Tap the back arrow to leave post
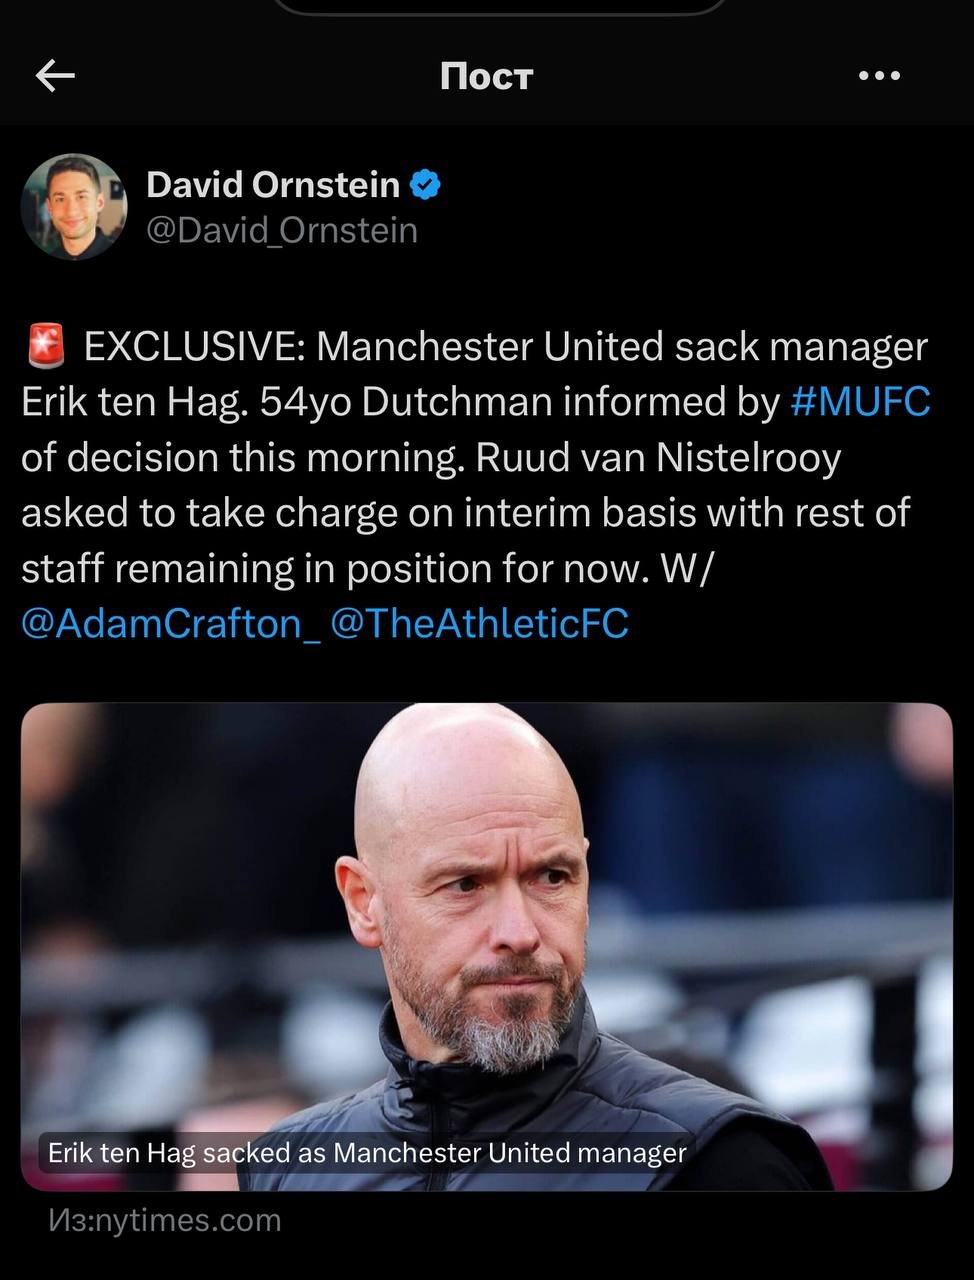 click(x=55, y=75)
